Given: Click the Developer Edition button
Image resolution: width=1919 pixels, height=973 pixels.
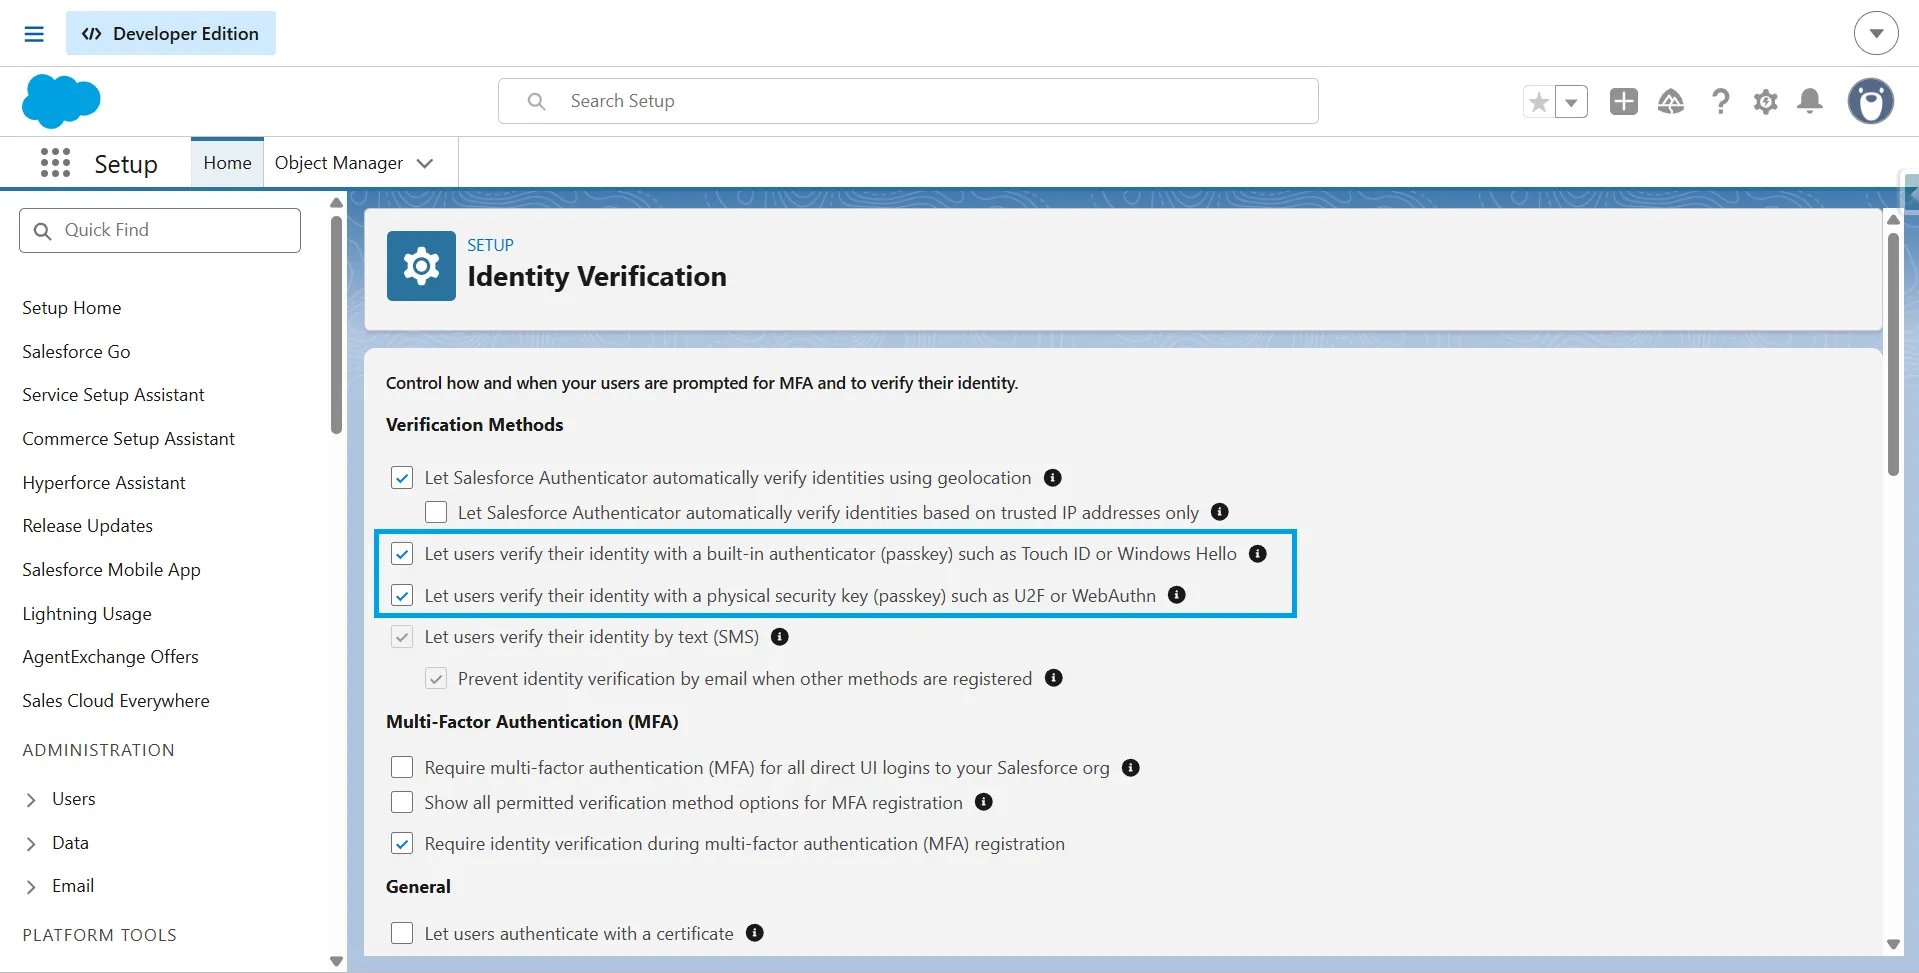Looking at the screenshot, I should coord(171,34).
